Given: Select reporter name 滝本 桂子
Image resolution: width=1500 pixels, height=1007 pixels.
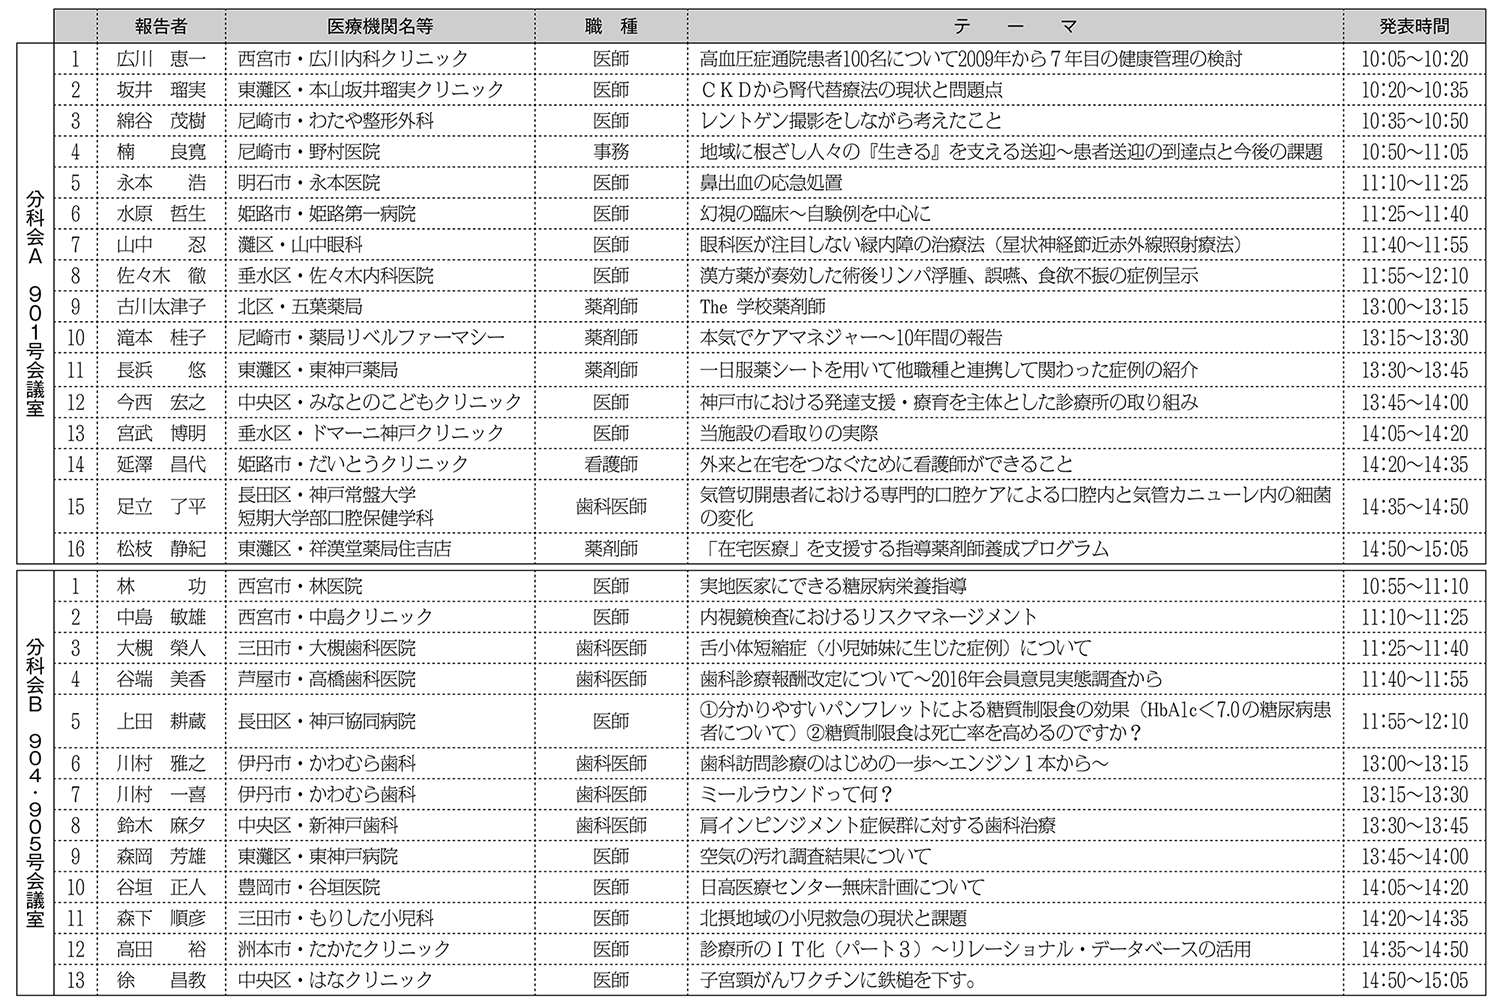Looking at the screenshot, I should click(x=161, y=338).
